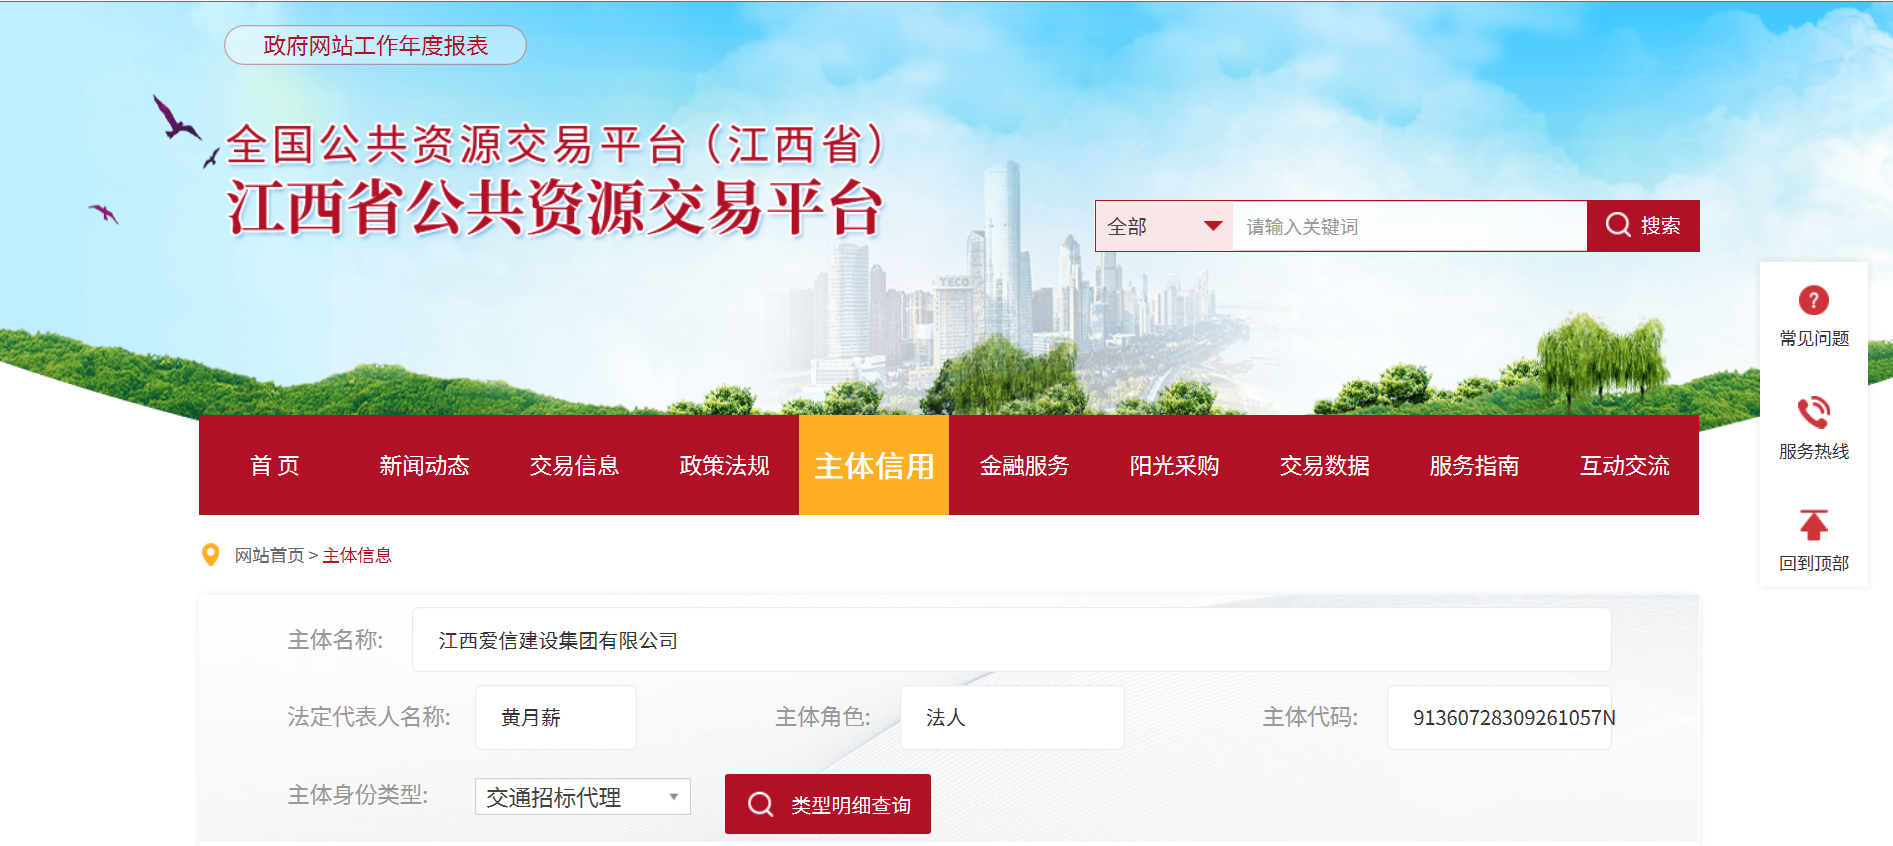Click the red triangle arrow beside 全部
Image resolution: width=1893 pixels, height=846 pixels.
1212,226
